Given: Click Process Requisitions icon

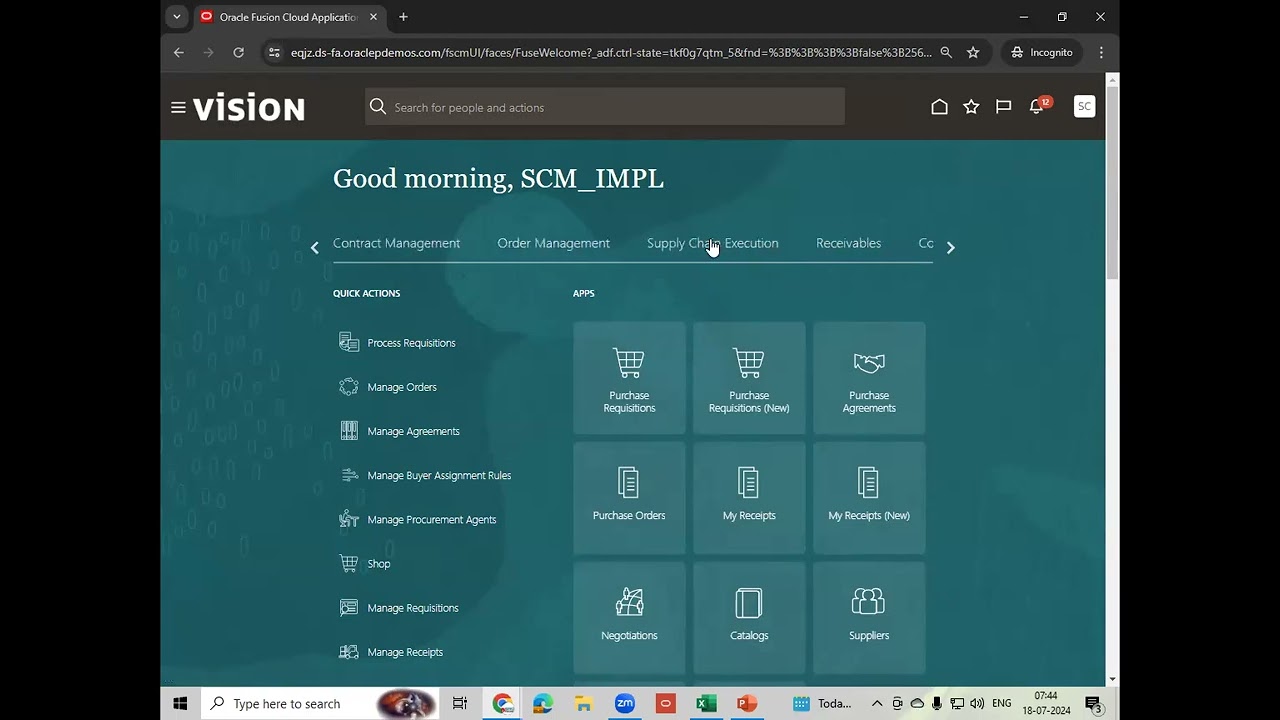Looking at the screenshot, I should pyautogui.click(x=349, y=343).
